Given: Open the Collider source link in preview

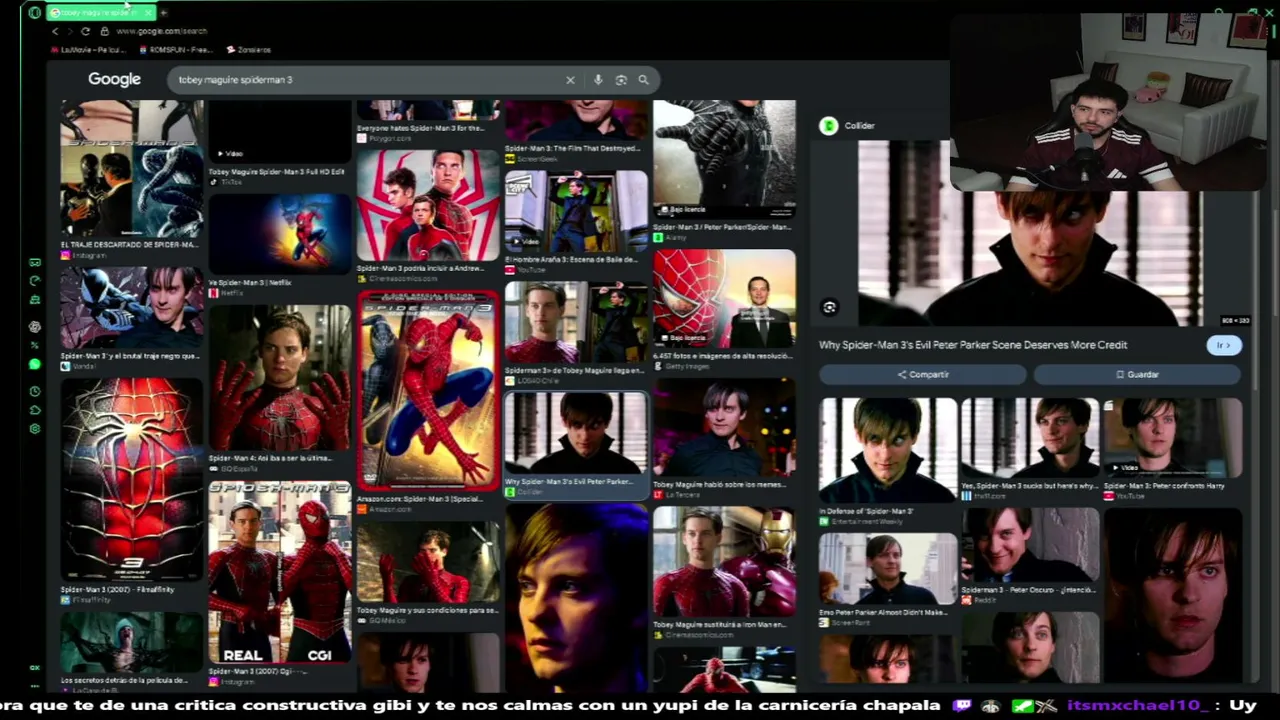Looking at the screenshot, I should 847,125.
